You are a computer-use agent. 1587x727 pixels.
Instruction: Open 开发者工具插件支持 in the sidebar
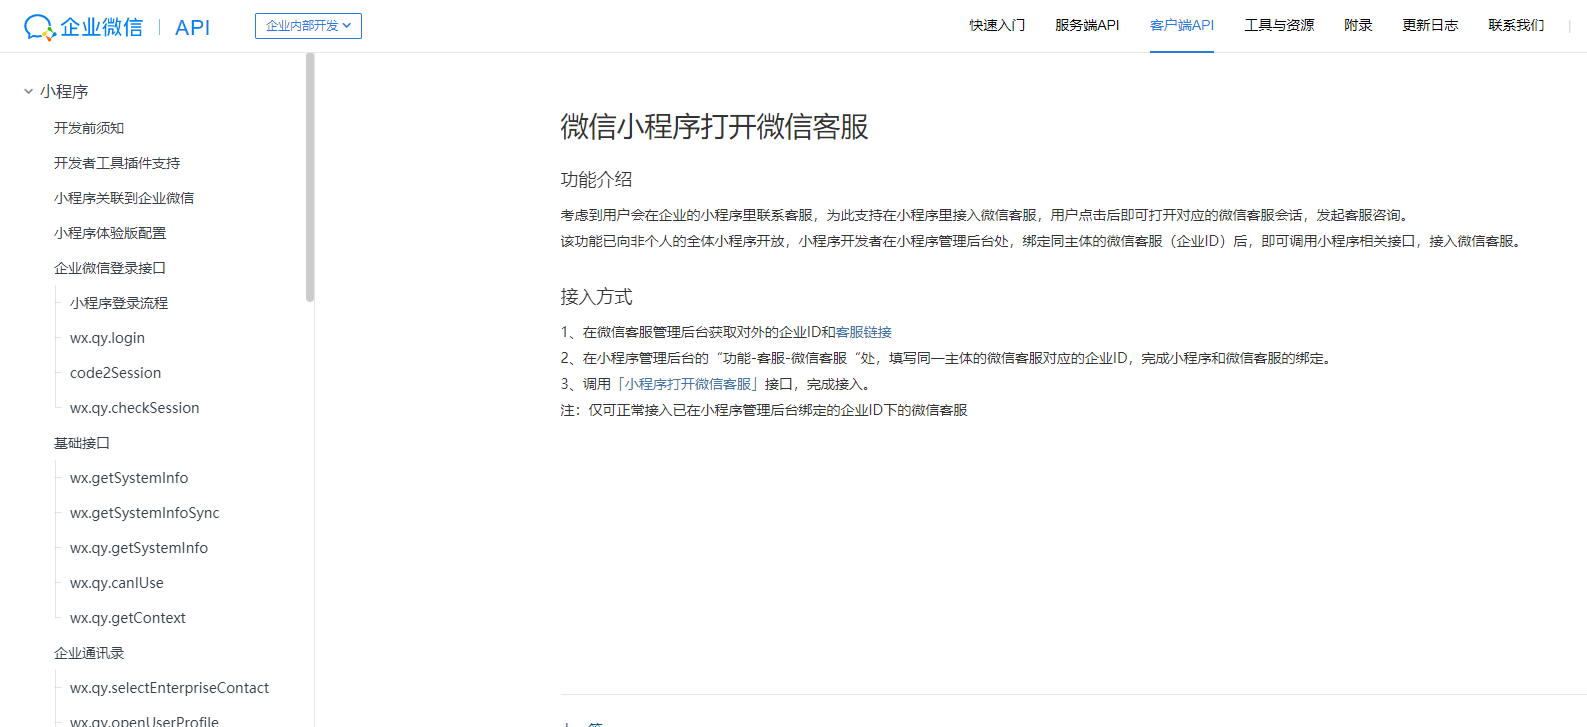click(x=117, y=163)
